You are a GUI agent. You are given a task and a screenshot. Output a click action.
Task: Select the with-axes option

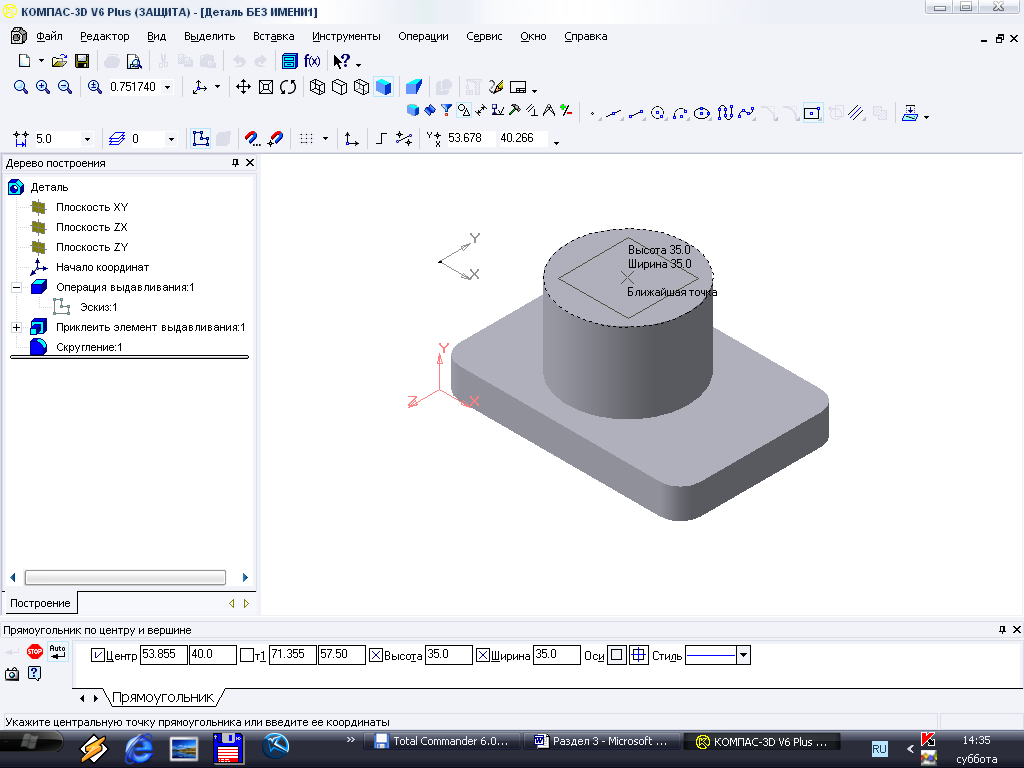(x=639, y=655)
